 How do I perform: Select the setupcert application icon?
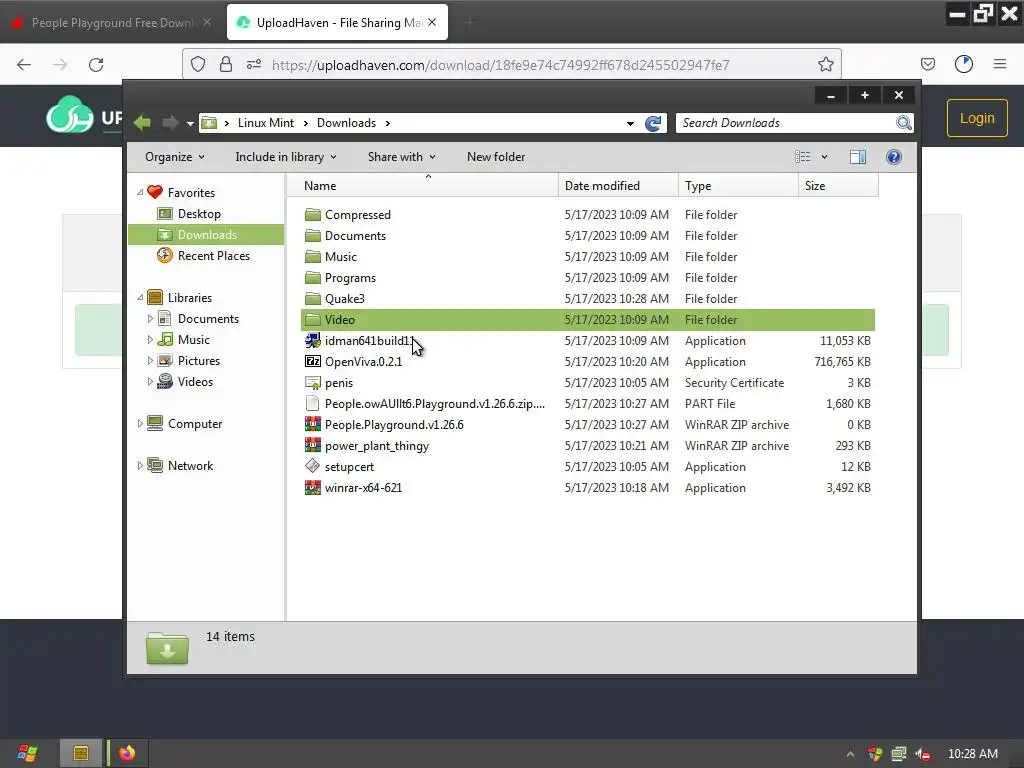coord(313,466)
